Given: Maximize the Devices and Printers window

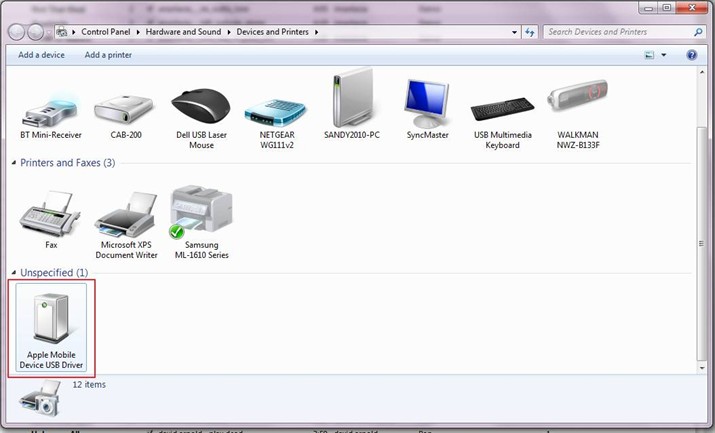Looking at the screenshot, I should click(666, 7).
